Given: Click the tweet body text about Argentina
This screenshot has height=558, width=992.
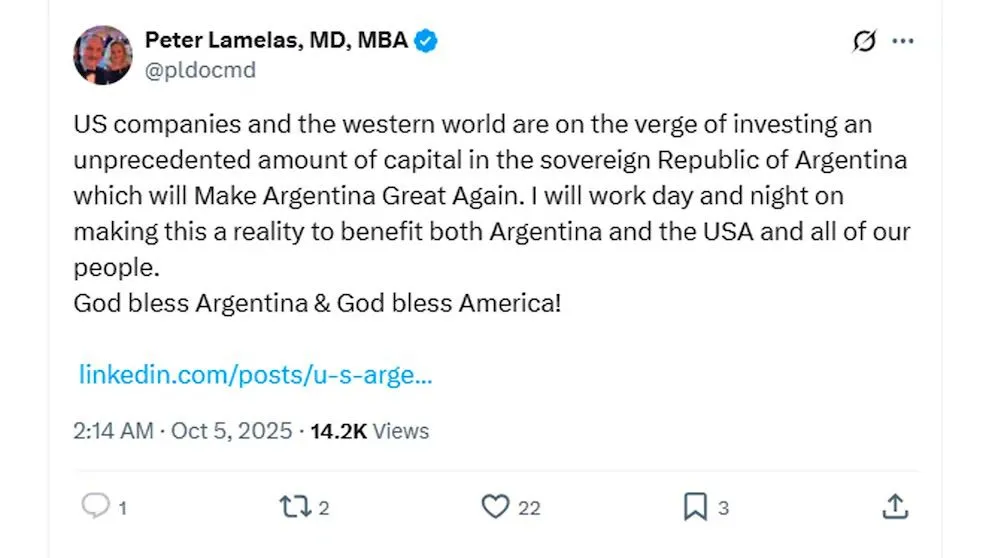Looking at the screenshot, I should click(490, 212).
